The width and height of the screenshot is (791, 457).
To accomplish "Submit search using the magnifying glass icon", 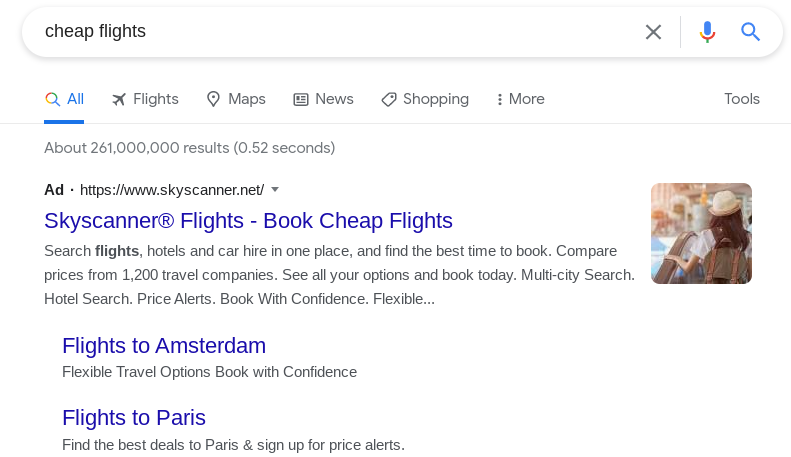I will click(x=751, y=32).
